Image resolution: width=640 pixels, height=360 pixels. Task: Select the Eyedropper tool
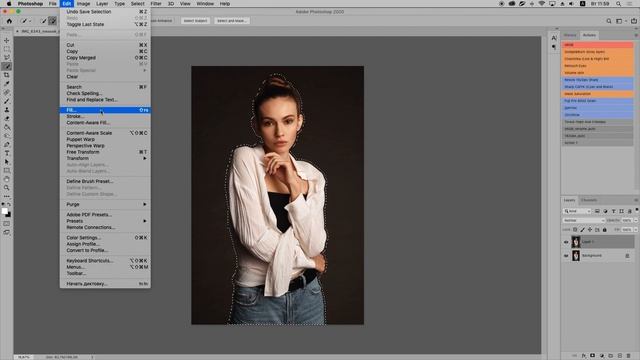(x=7, y=84)
